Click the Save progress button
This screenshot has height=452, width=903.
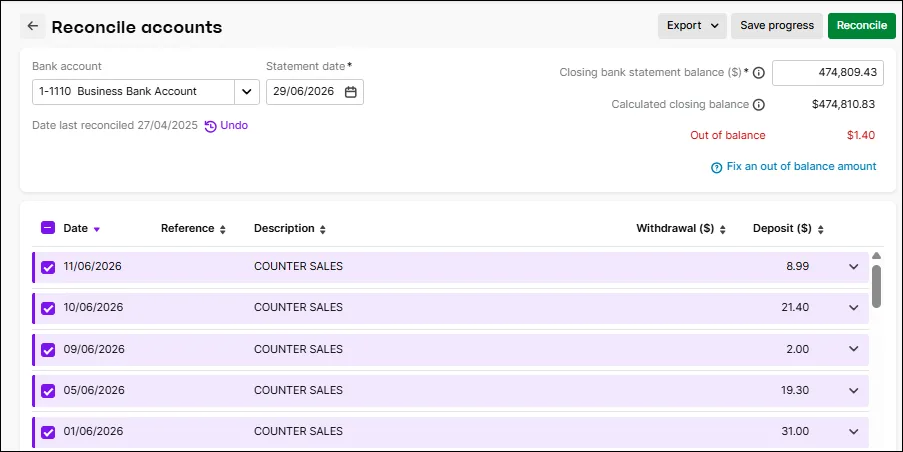click(777, 26)
